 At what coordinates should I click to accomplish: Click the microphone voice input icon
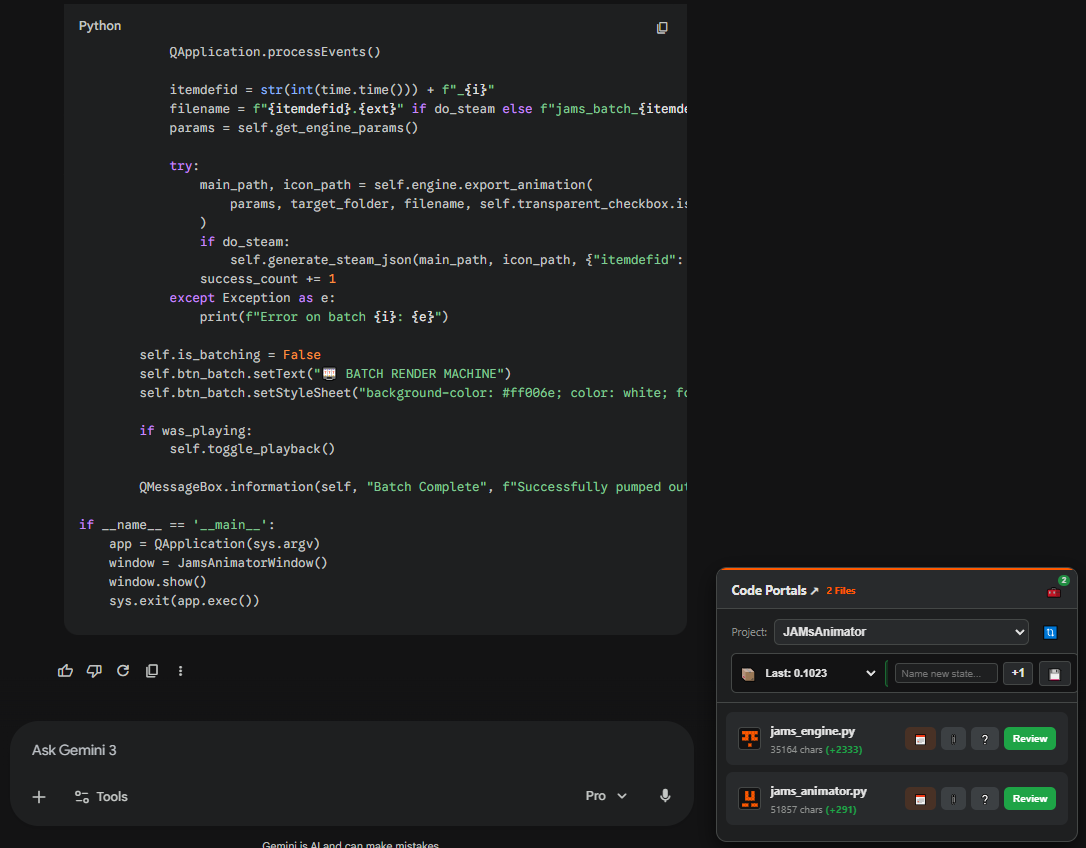(x=665, y=796)
